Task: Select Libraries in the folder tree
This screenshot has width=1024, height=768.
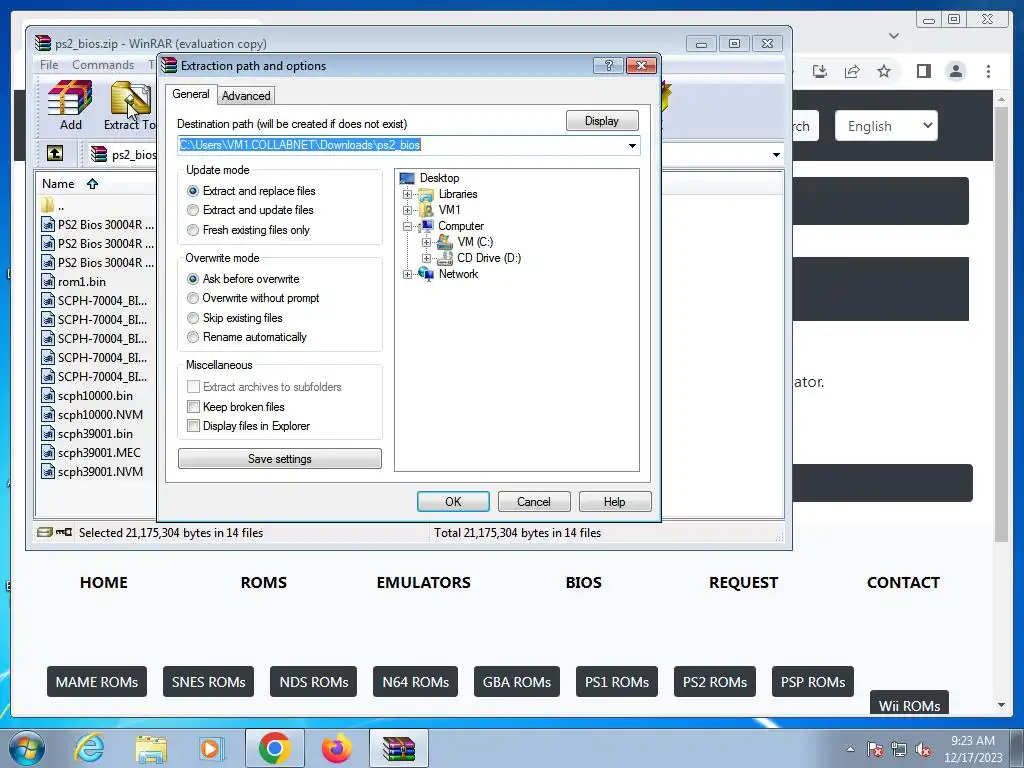Action: click(457, 194)
